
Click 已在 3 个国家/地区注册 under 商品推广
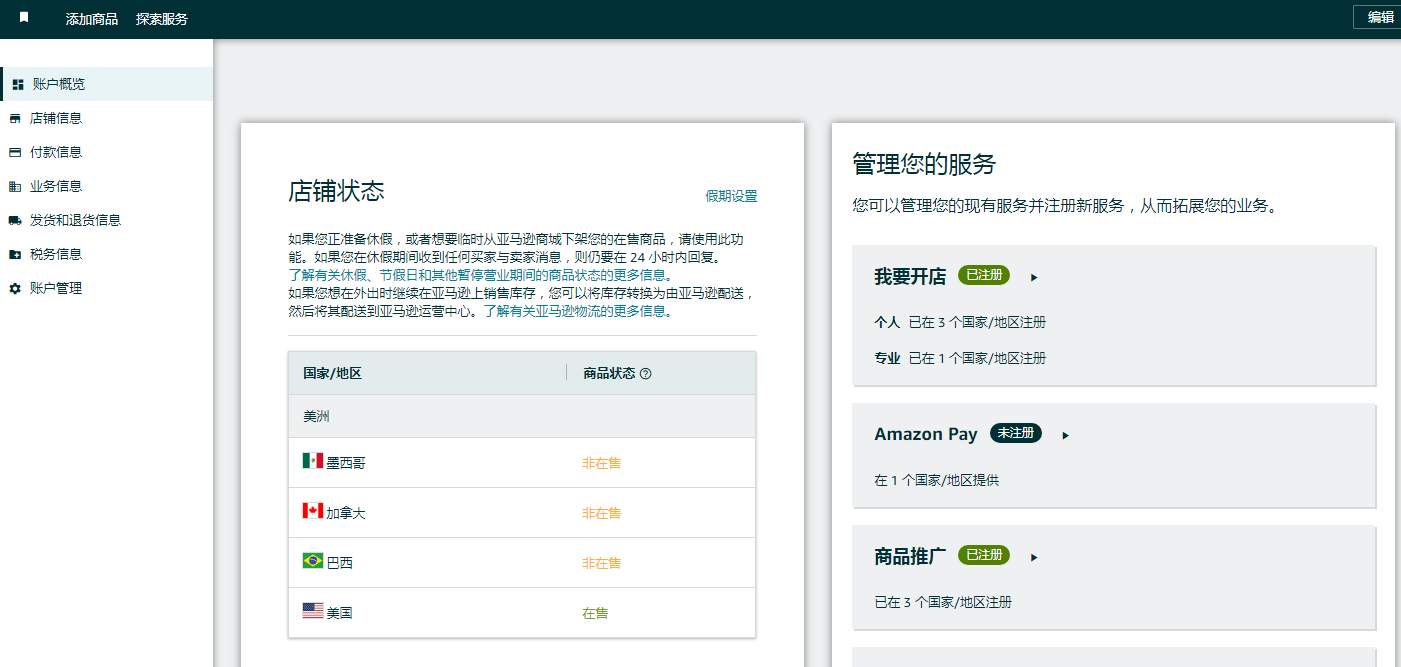tap(943, 602)
